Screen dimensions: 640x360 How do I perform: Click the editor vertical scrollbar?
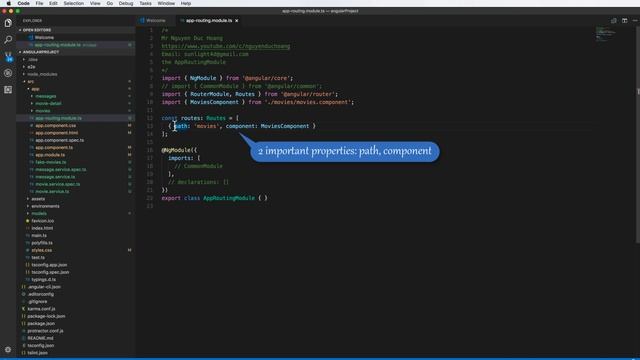click(x=638, y=135)
